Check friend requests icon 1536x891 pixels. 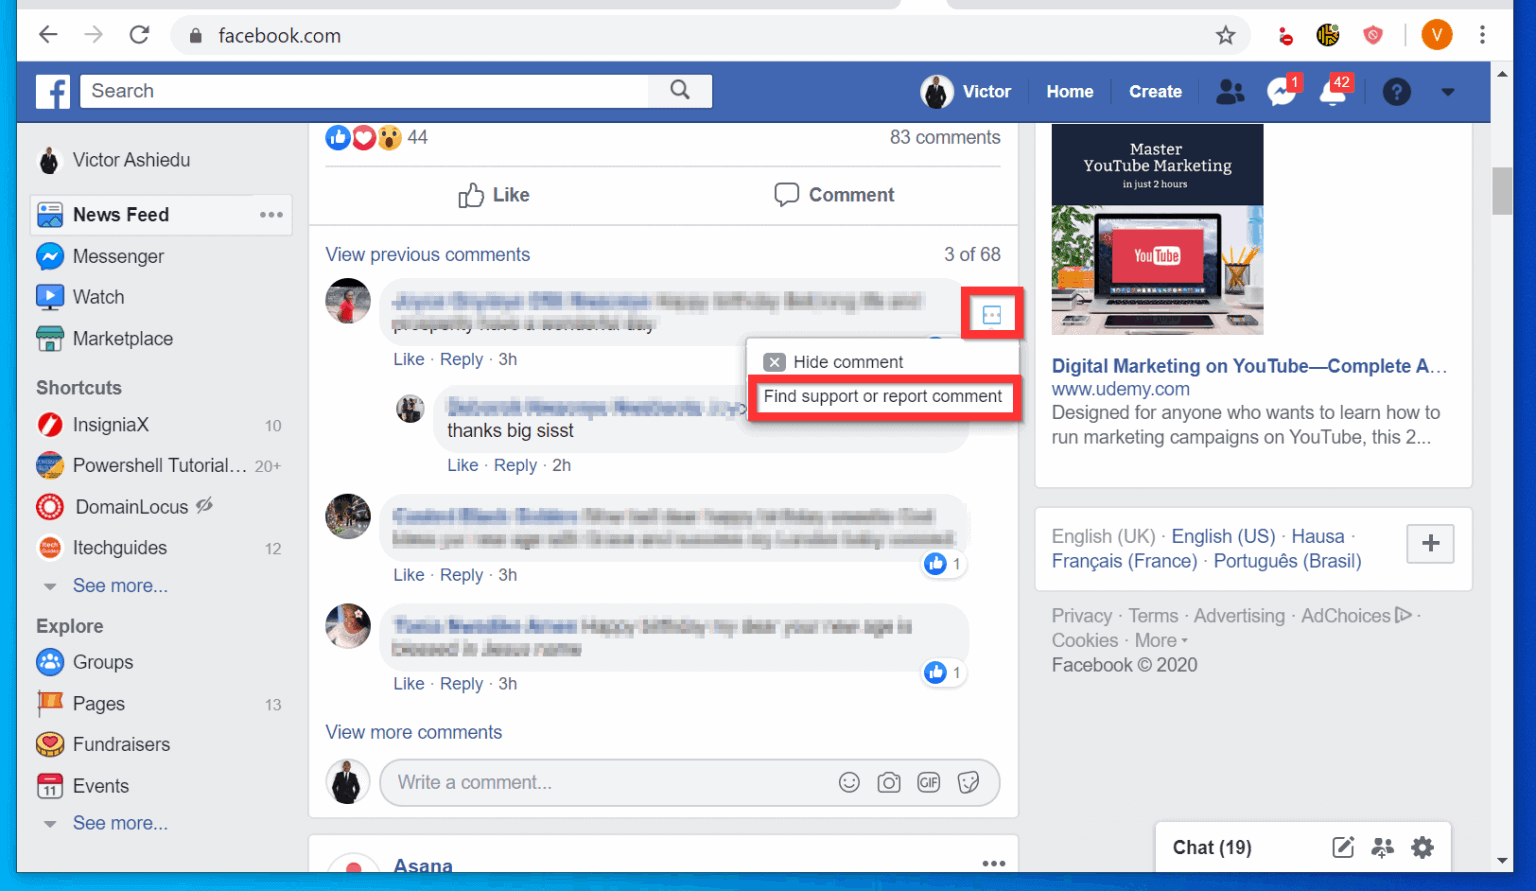[x=1229, y=91]
